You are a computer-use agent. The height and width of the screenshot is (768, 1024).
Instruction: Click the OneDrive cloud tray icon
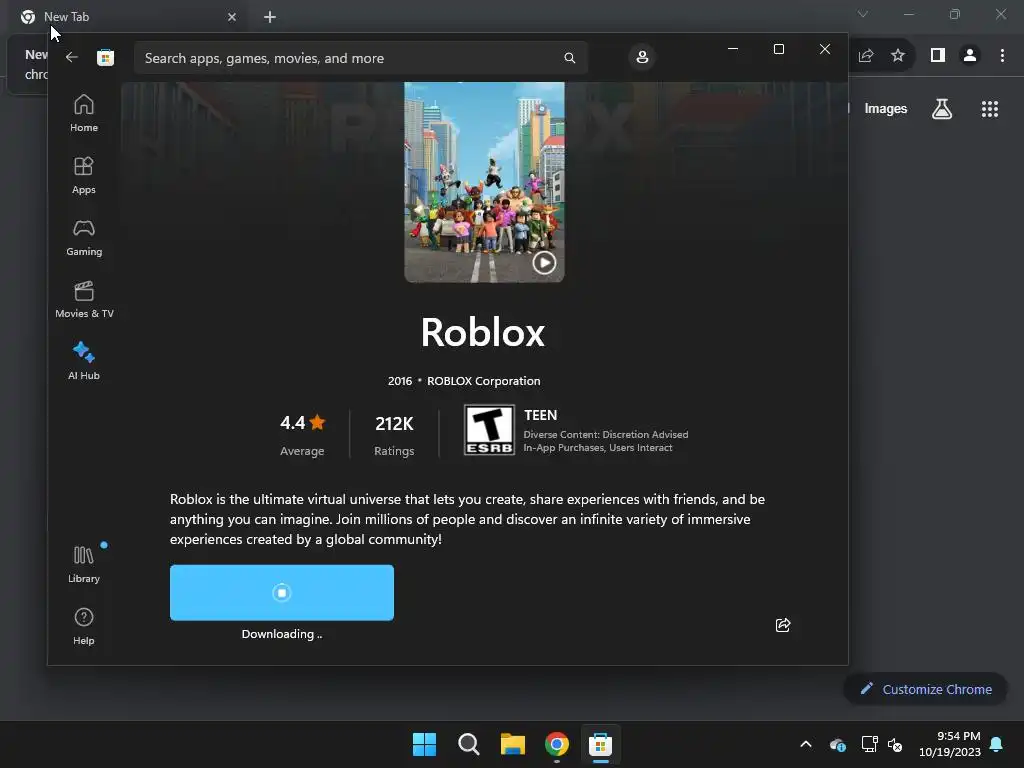tap(838, 744)
